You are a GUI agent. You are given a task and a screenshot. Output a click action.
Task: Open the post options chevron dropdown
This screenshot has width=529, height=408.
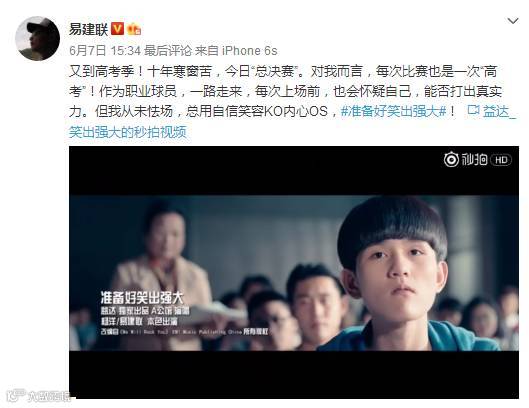coord(512,21)
